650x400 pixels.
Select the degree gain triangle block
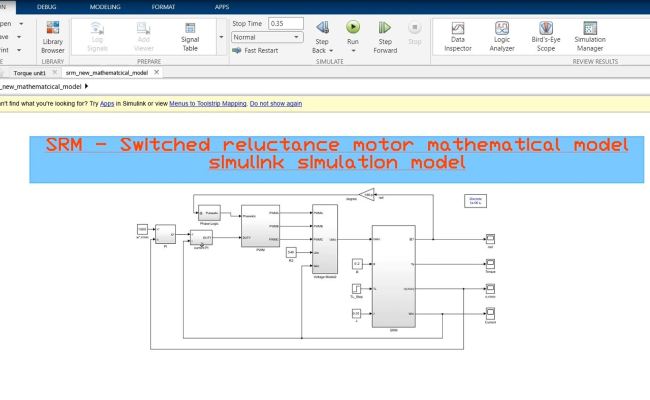tap(367, 194)
